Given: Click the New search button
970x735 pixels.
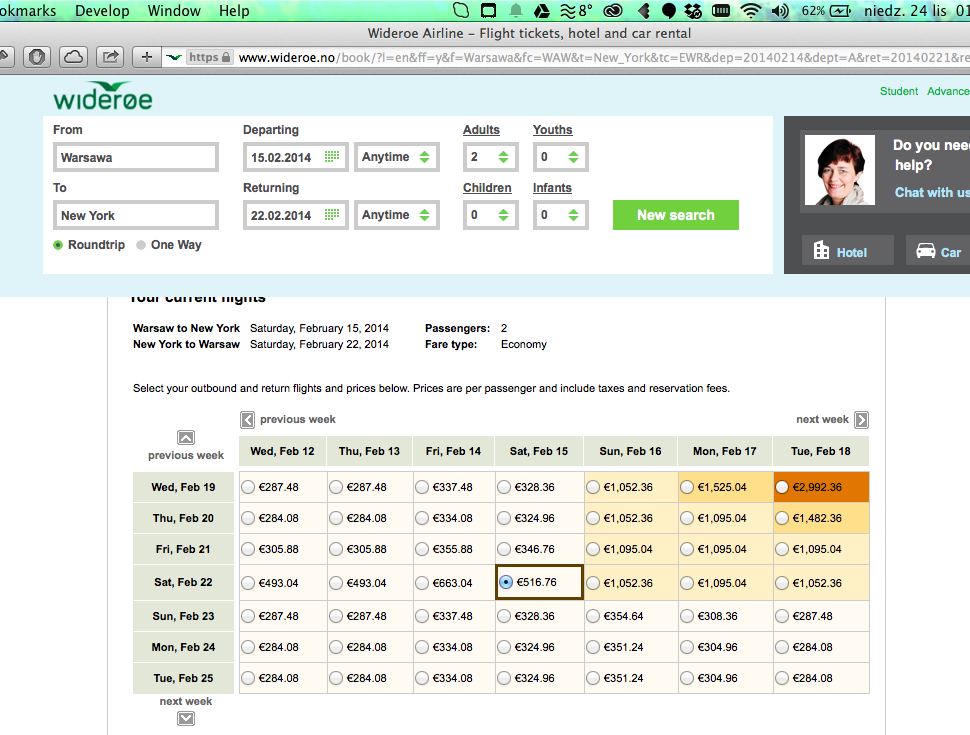Looking at the screenshot, I should (676, 215).
